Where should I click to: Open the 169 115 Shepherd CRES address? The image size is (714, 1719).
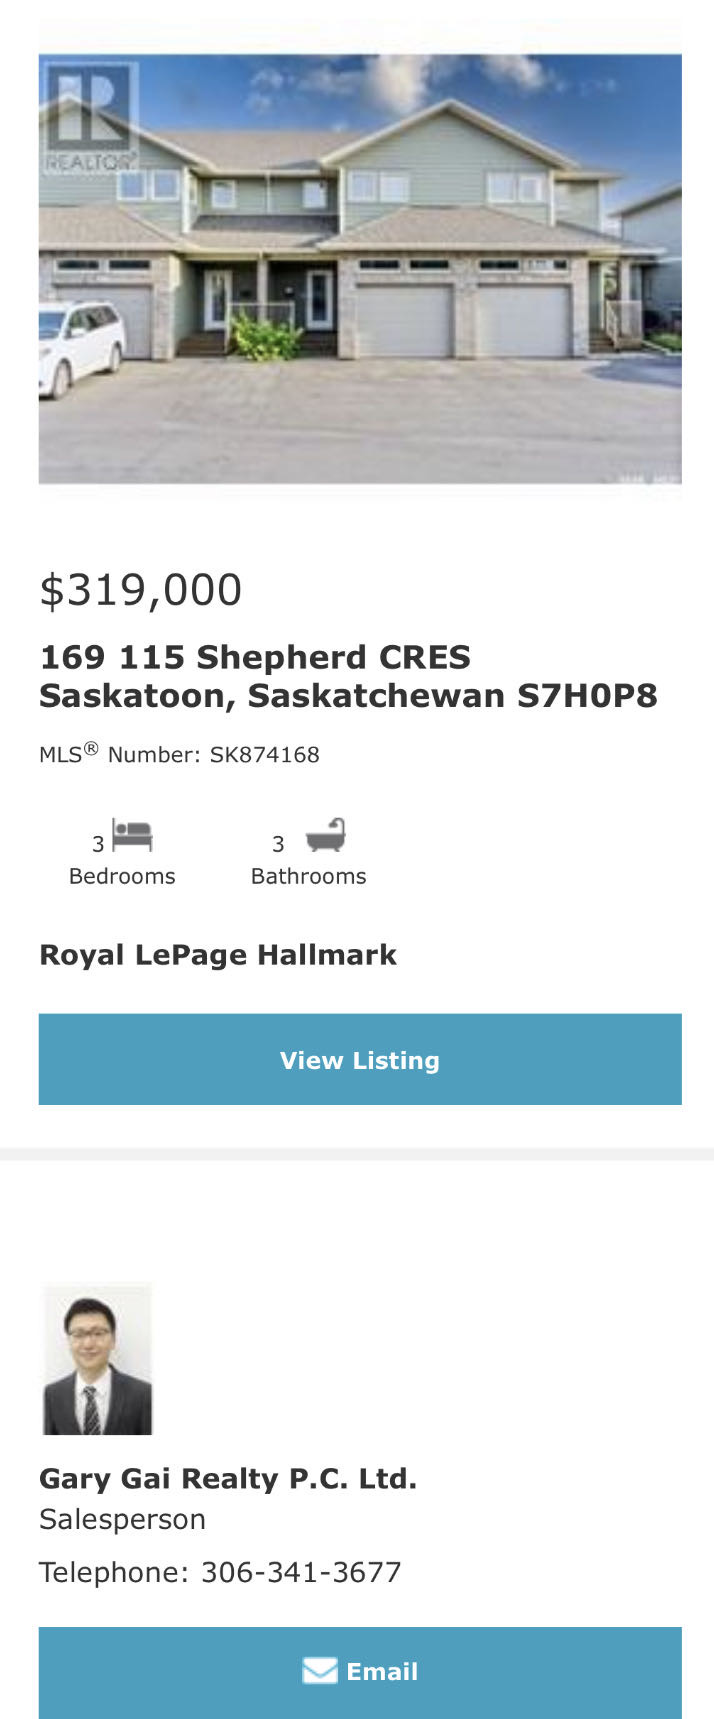pyautogui.click(x=255, y=657)
